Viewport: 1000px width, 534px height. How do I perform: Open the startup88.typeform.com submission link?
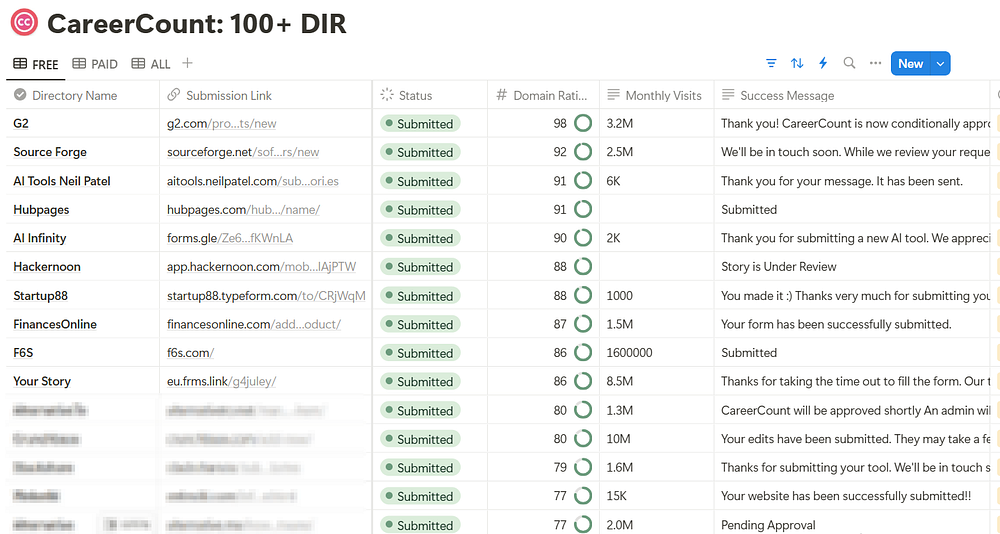pos(266,296)
